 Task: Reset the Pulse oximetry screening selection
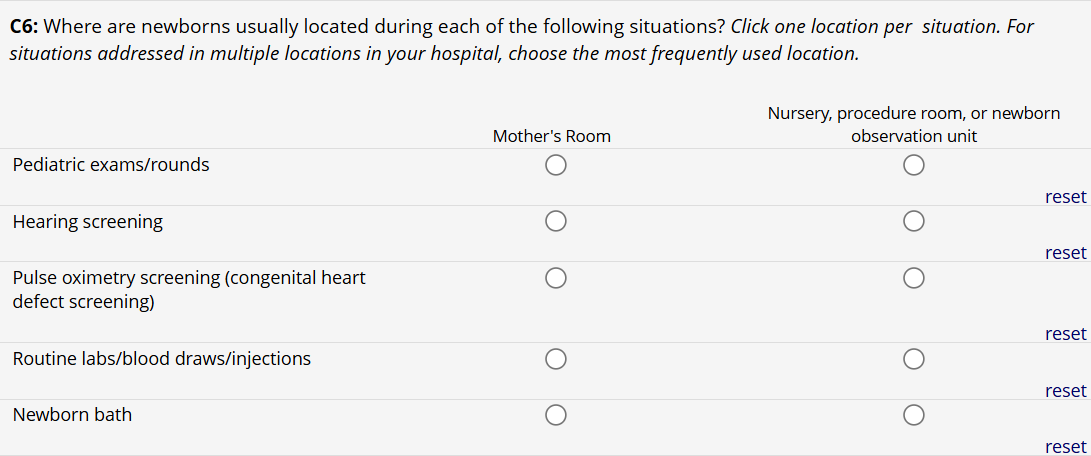click(x=1065, y=334)
